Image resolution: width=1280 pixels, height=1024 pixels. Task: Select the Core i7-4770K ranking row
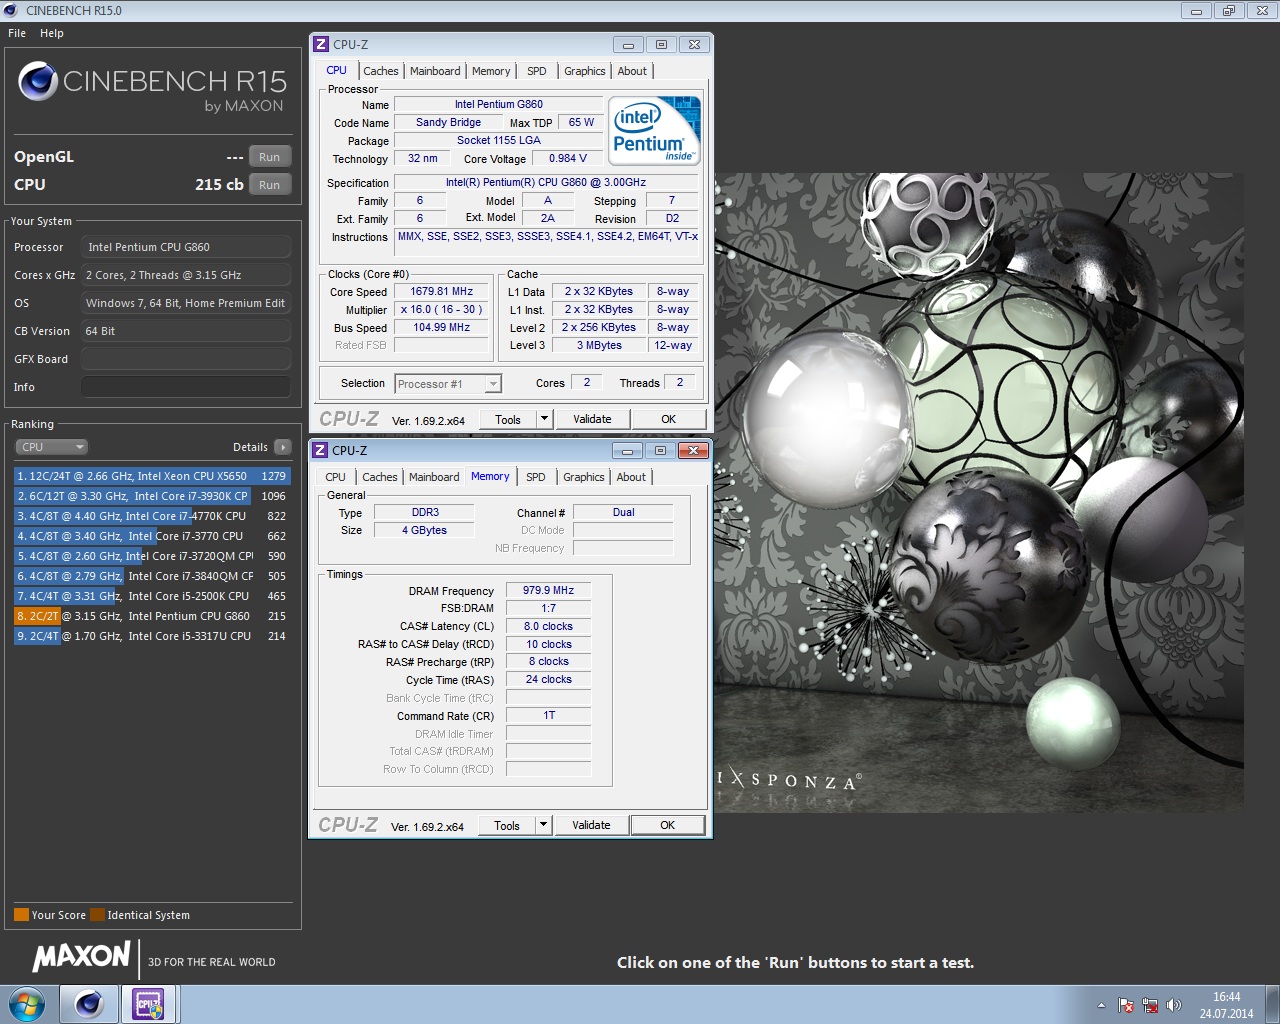tap(152, 516)
